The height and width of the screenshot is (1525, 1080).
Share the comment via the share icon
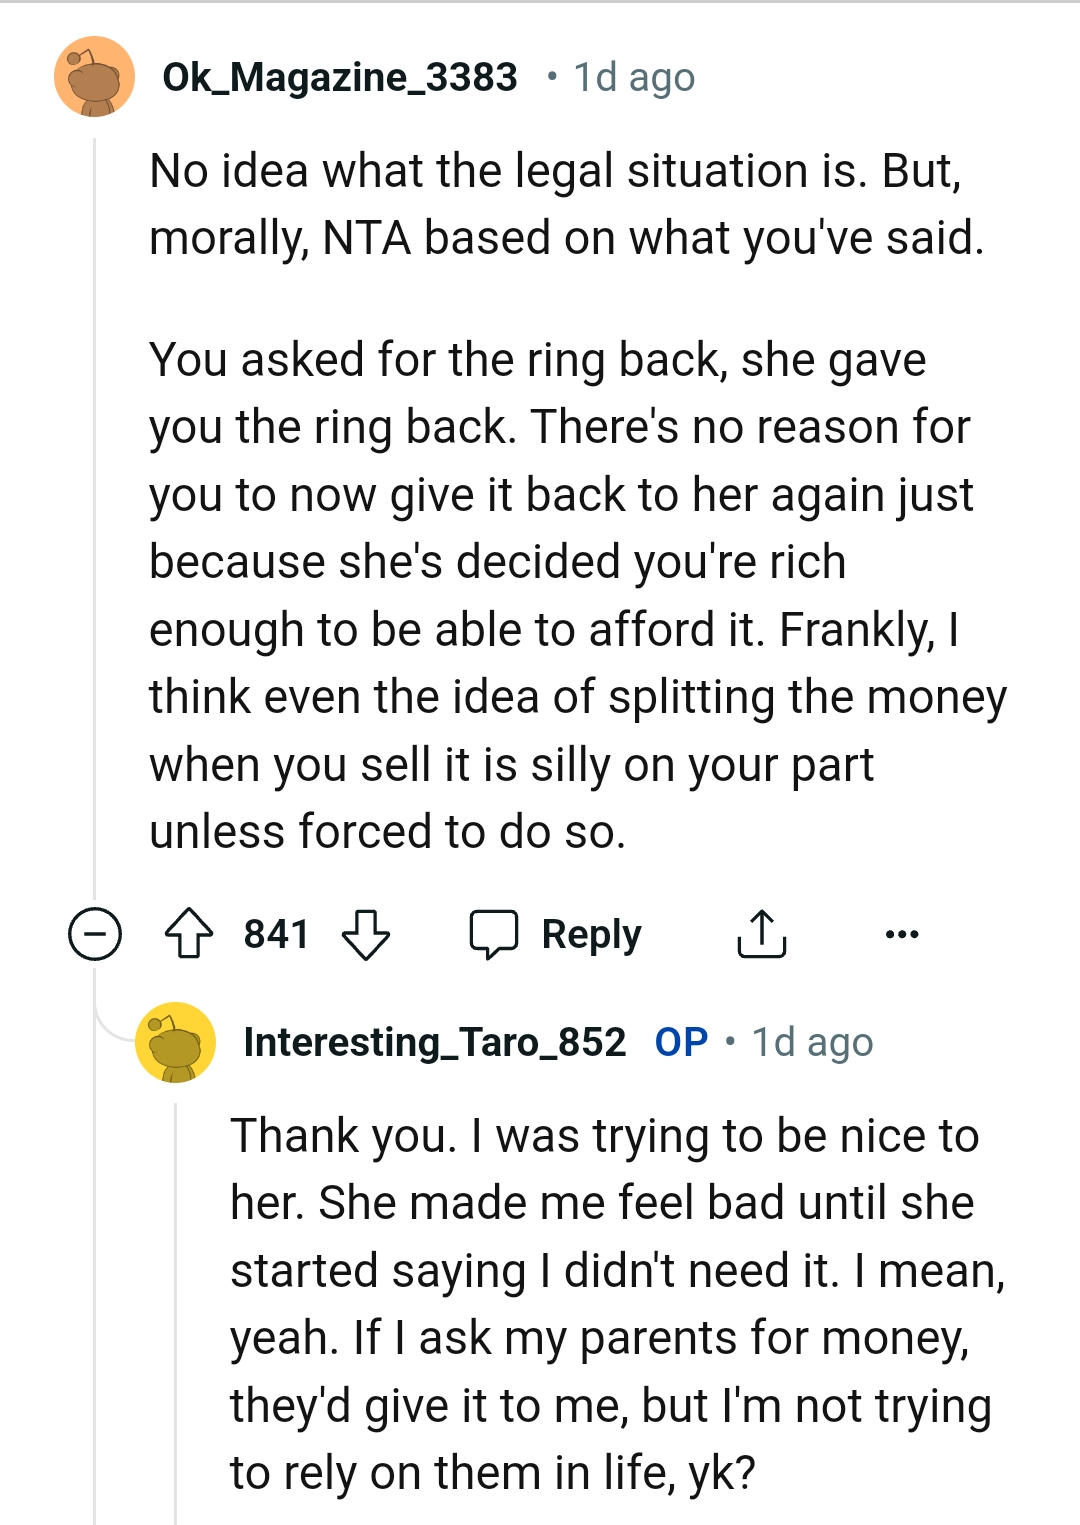pos(762,934)
